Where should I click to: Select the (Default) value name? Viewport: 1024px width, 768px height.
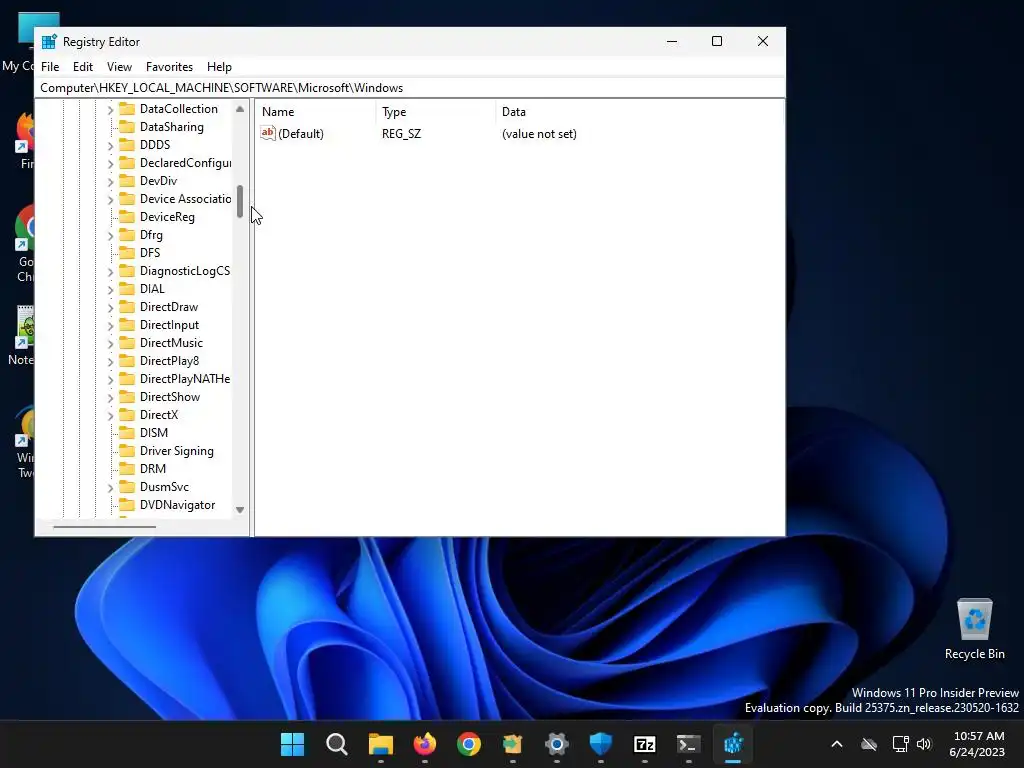click(x=300, y=134)
